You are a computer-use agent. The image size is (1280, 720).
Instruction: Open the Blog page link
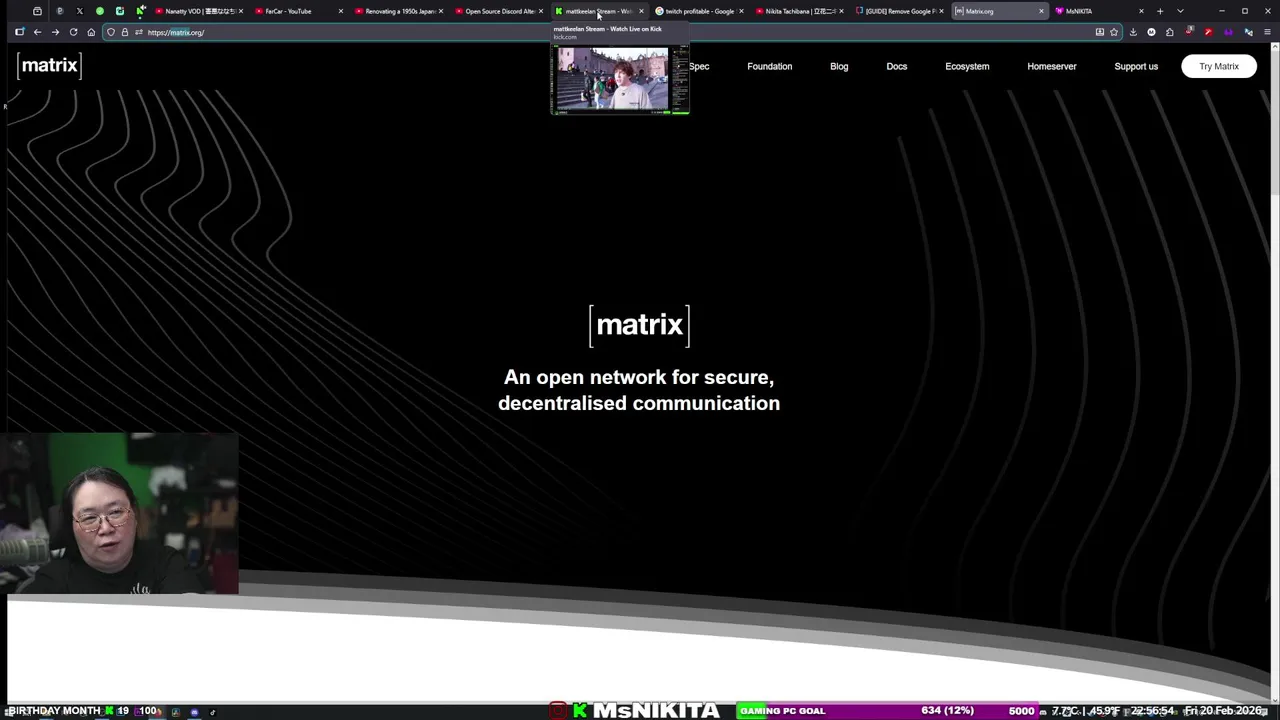pyautogui.click(x=839, y=66)
